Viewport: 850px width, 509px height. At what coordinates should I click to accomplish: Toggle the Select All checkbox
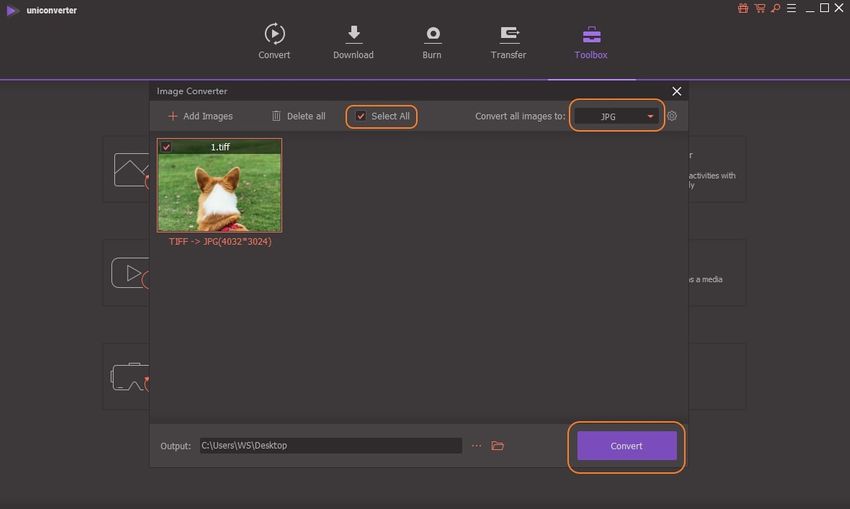click(x=362, y=116)
